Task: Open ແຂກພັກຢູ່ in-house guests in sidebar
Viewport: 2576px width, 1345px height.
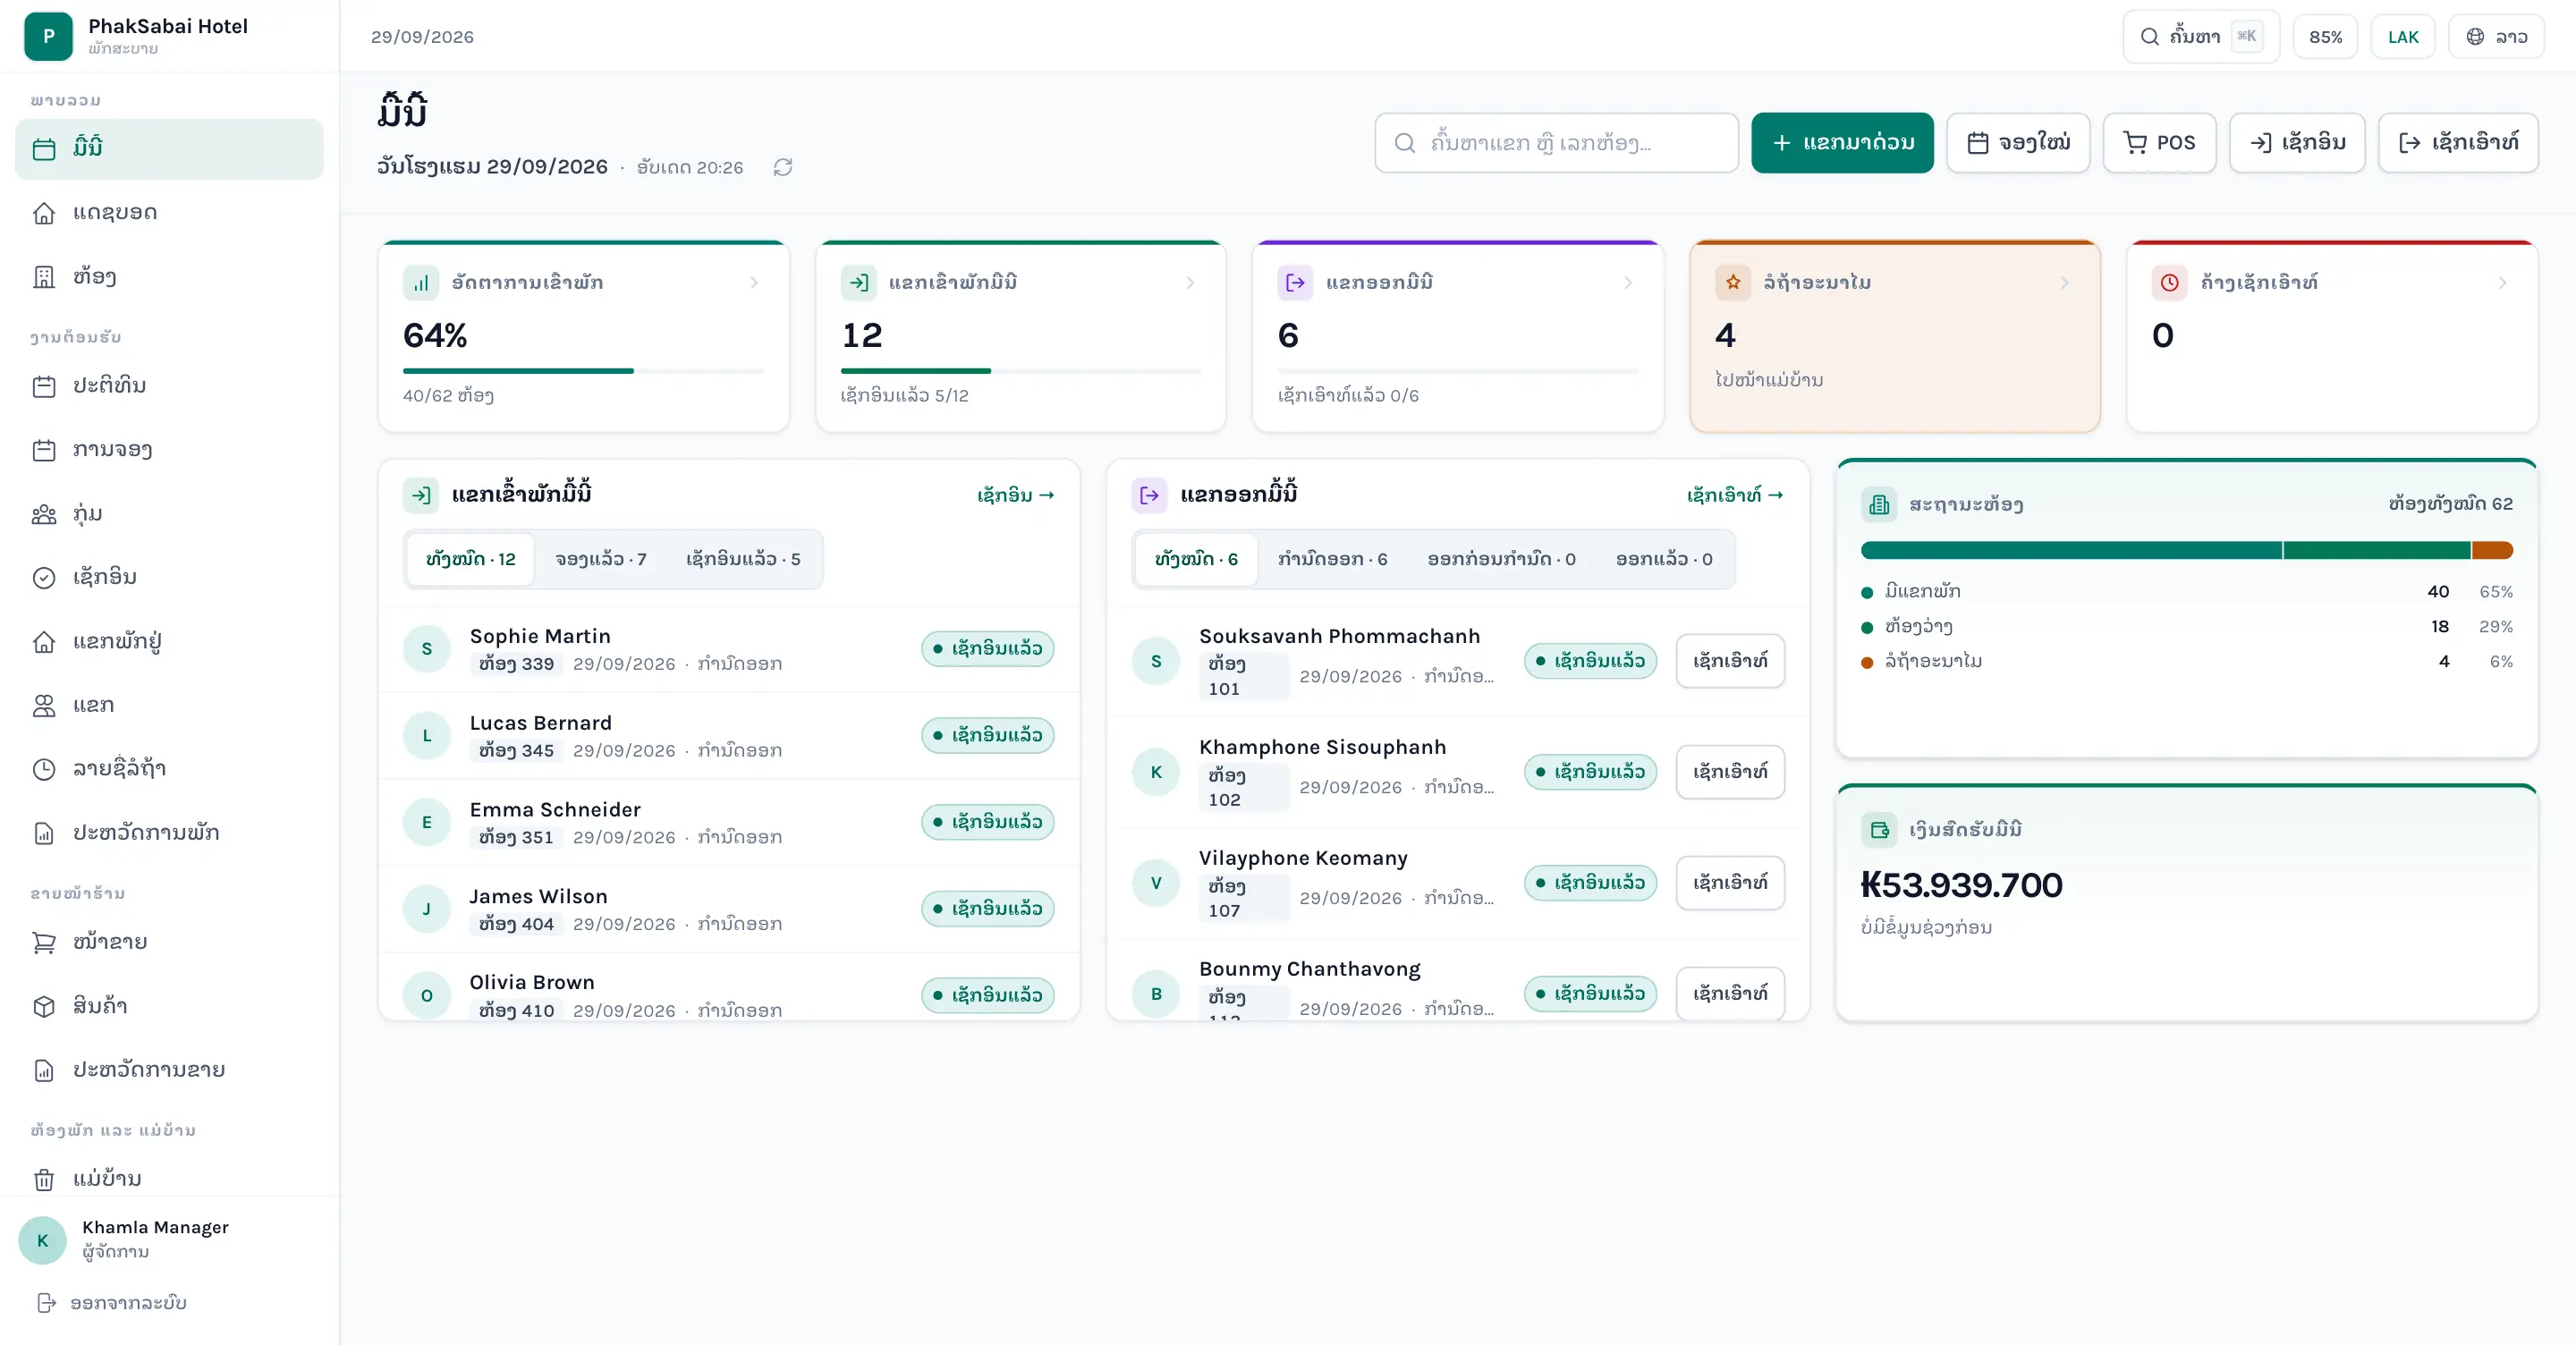Action: [169, 641]
